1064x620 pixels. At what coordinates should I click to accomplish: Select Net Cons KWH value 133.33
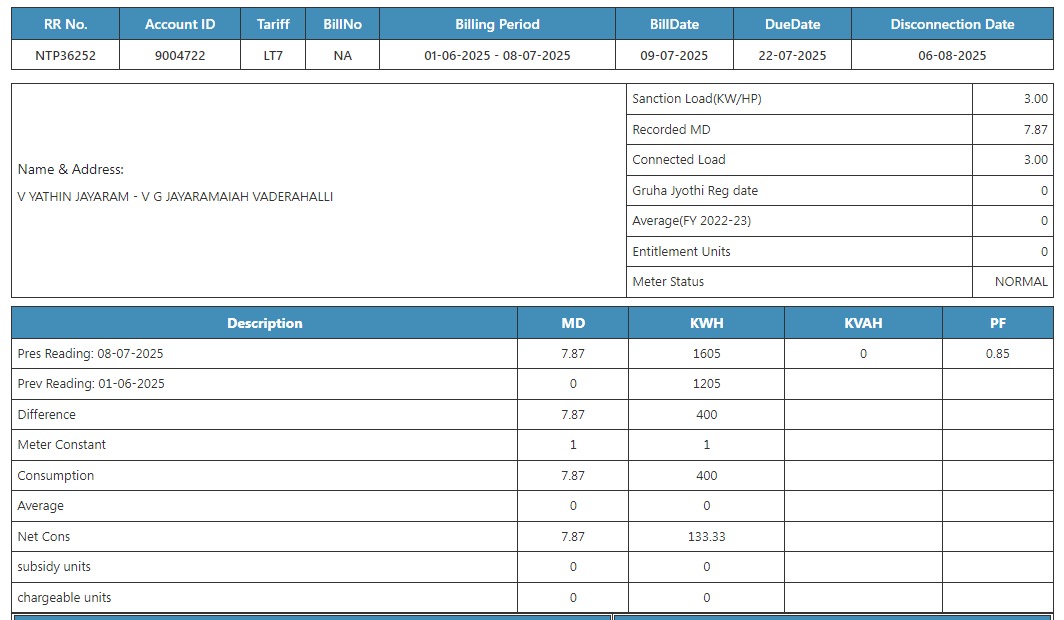coord(706,537)
